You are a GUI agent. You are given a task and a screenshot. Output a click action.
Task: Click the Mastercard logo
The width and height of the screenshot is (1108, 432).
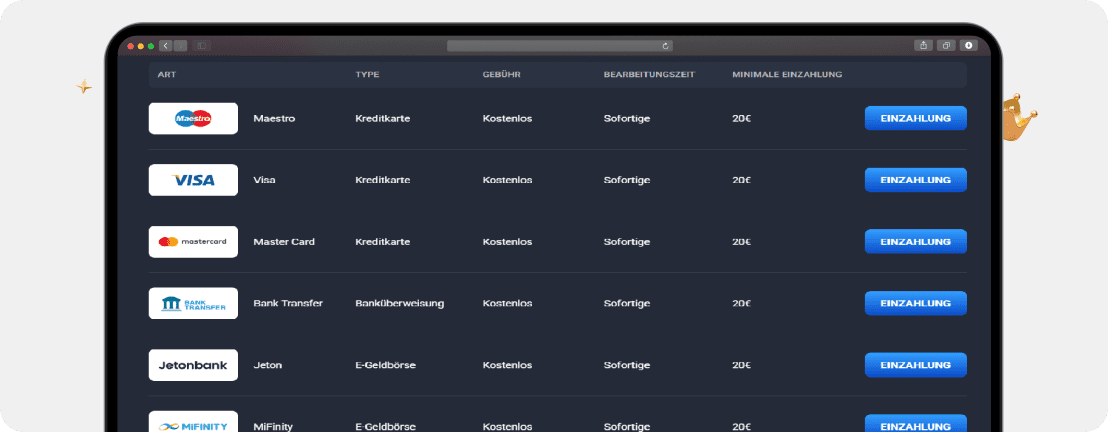pos(193,242)
